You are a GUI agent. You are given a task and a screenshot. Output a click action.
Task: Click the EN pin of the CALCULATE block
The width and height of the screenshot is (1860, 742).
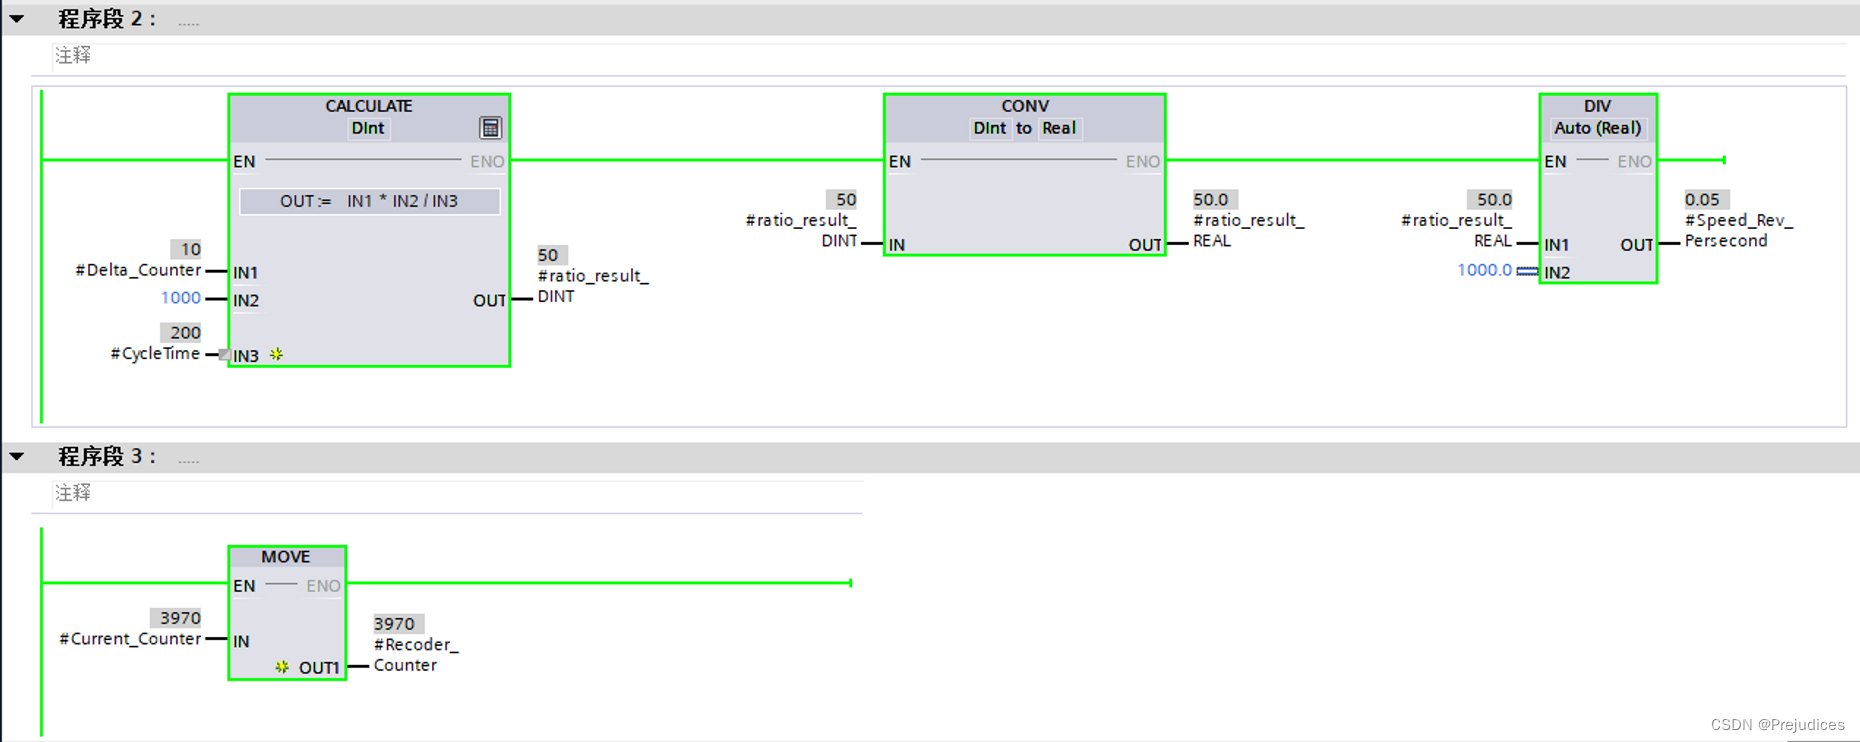click(244, 161)
